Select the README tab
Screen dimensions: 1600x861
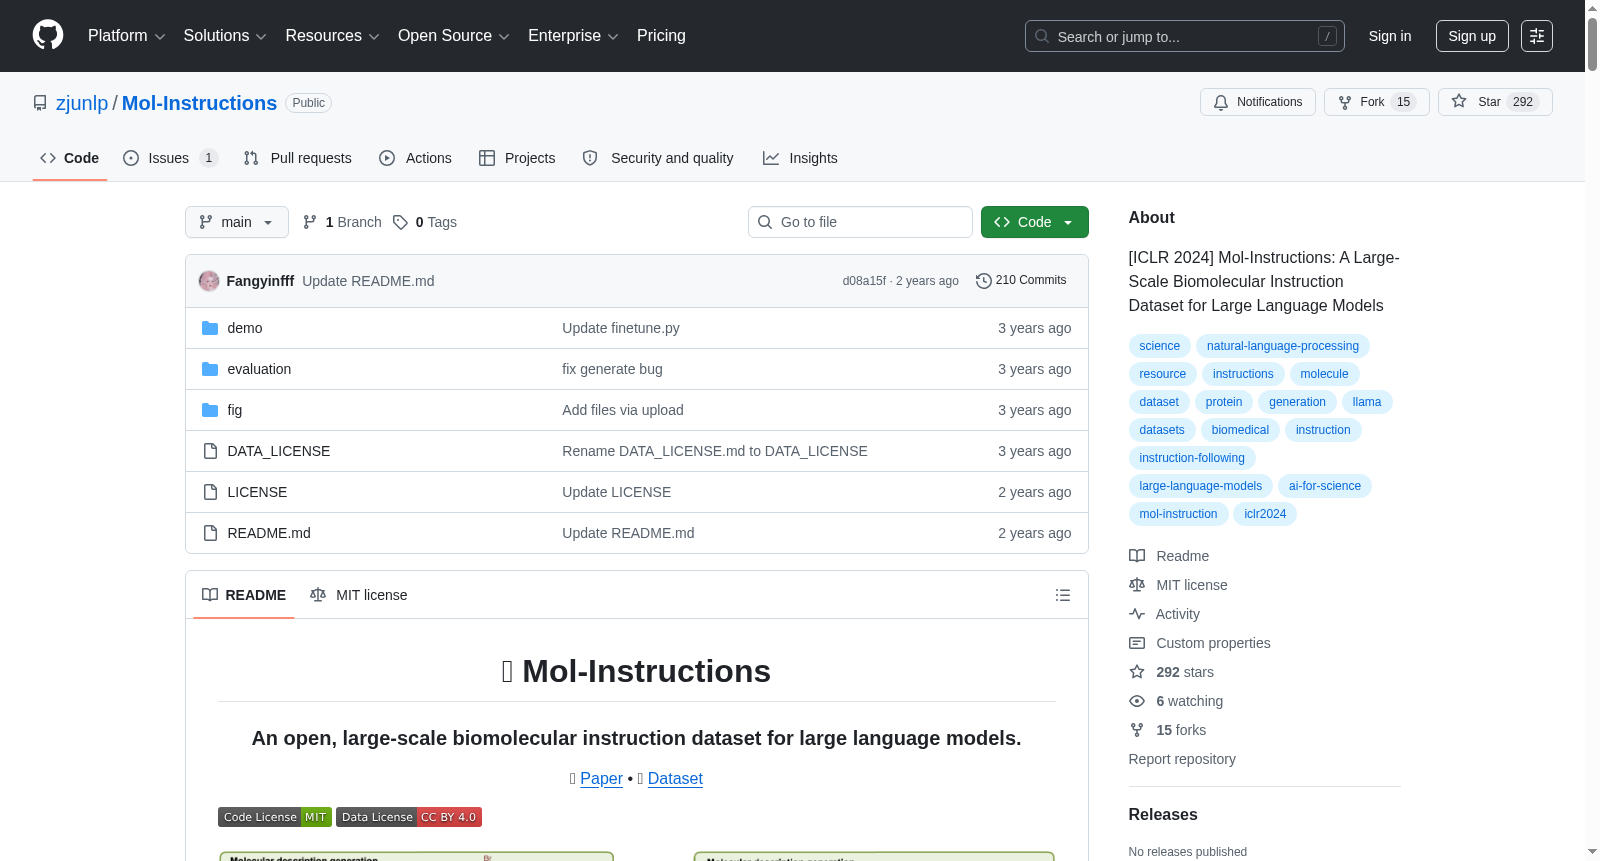tap(244, 595)
